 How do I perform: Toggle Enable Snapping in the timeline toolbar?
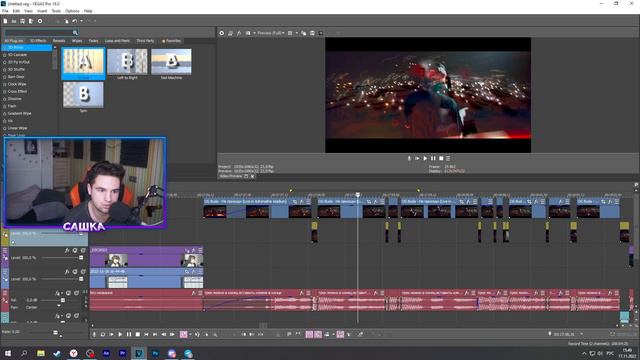click(x=309, y=334)
